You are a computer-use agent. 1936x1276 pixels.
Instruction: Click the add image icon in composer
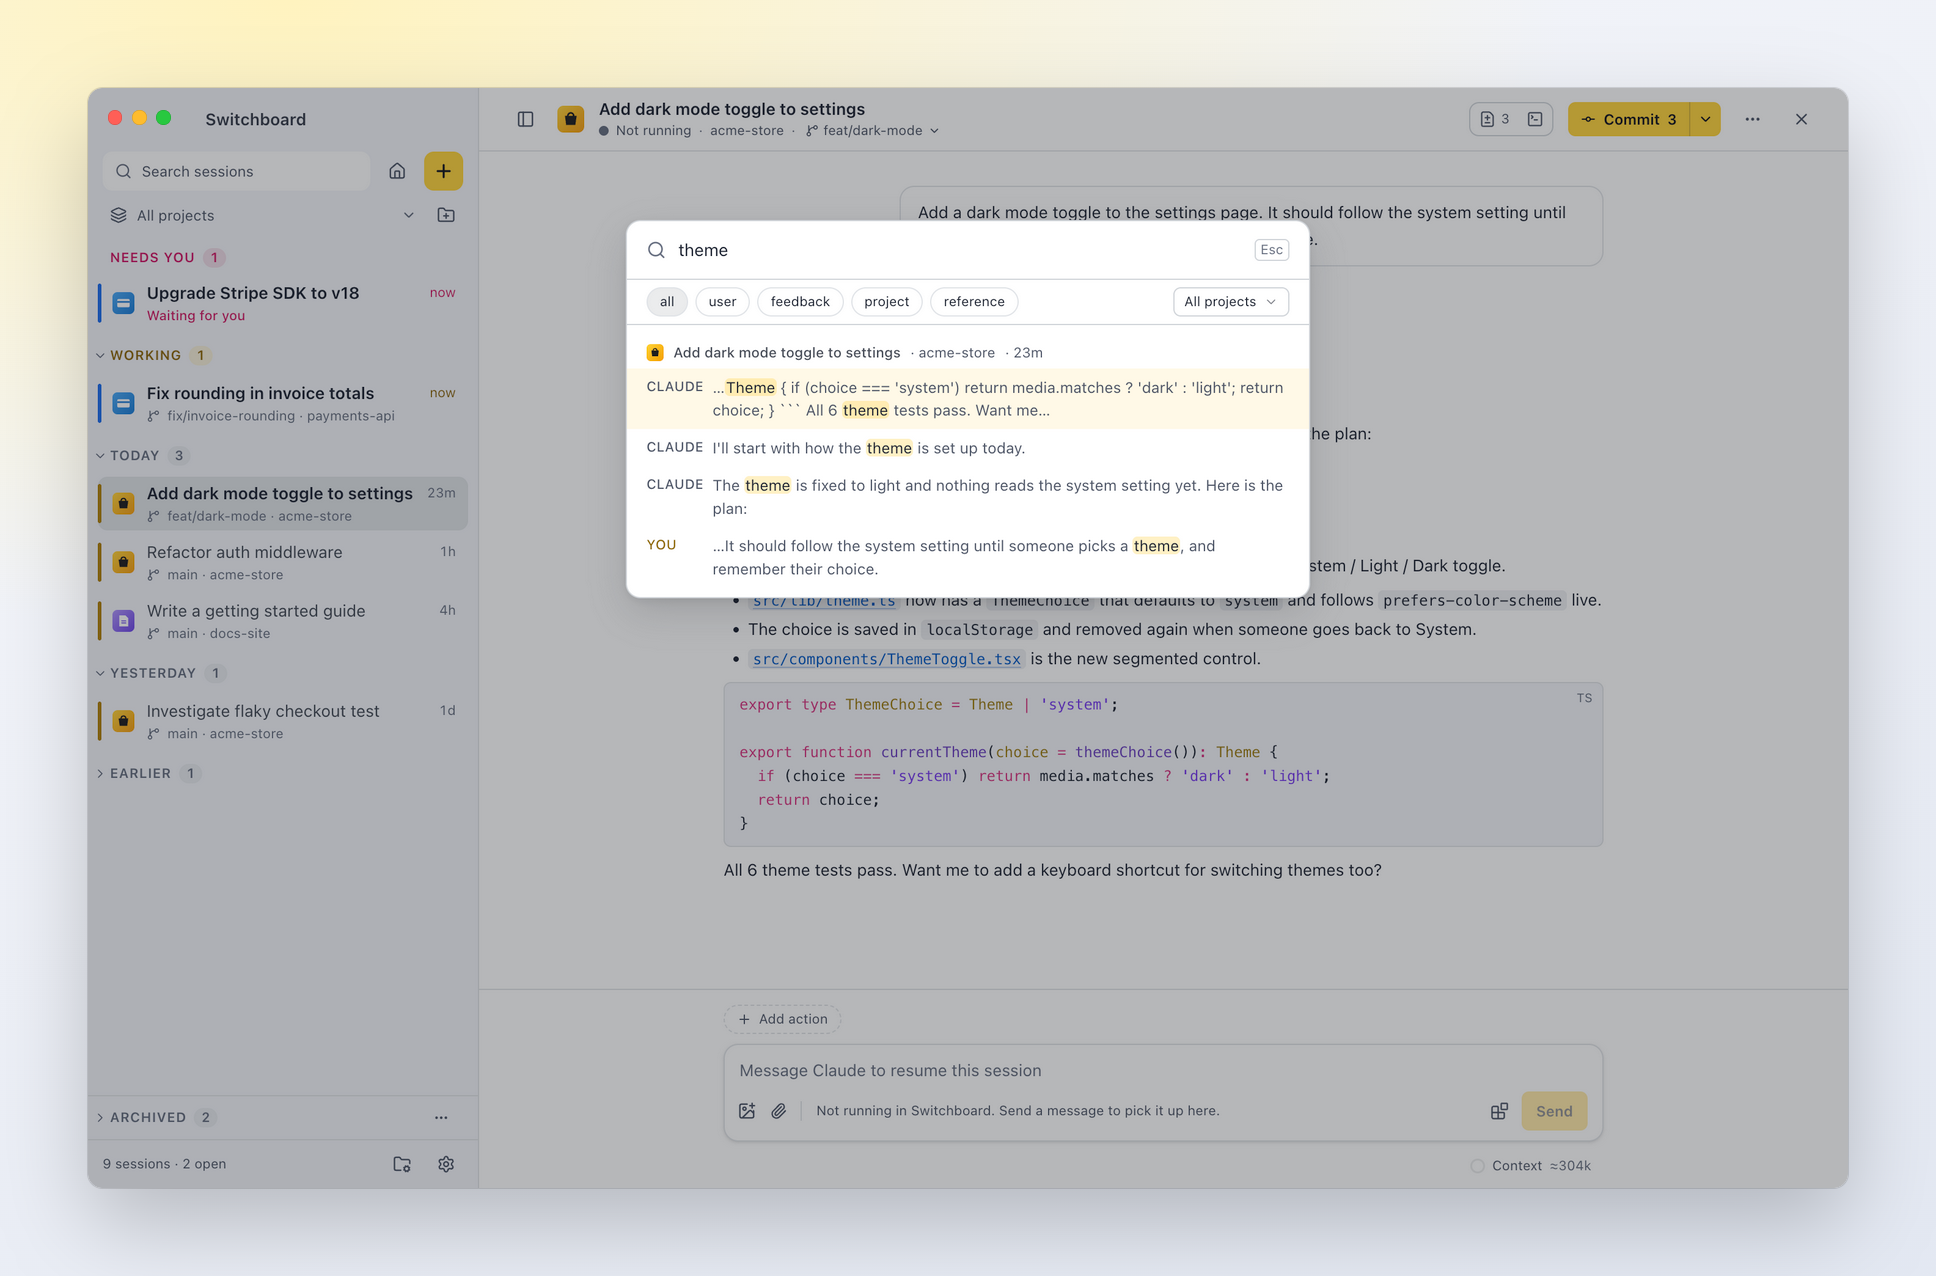coord(747,1111)
